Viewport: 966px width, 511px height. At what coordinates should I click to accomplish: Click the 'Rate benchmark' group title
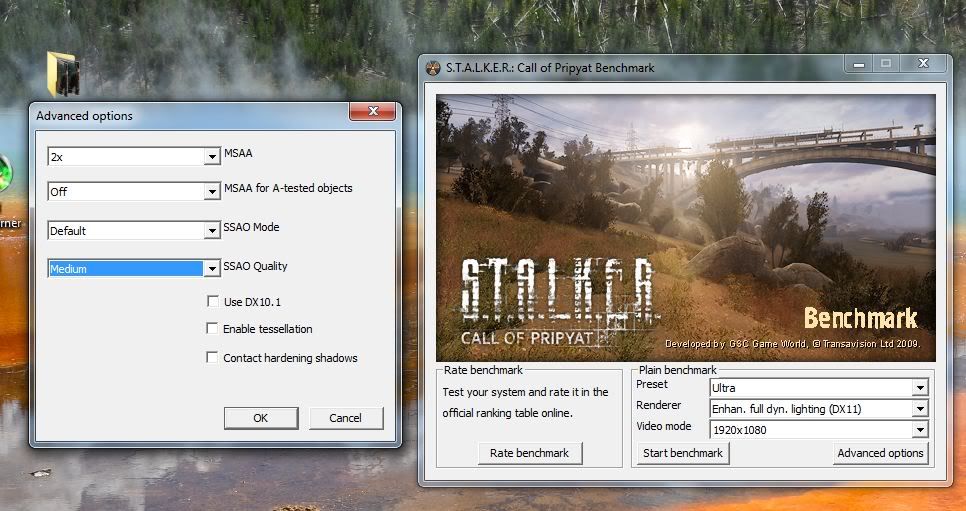tap(483, 370)
